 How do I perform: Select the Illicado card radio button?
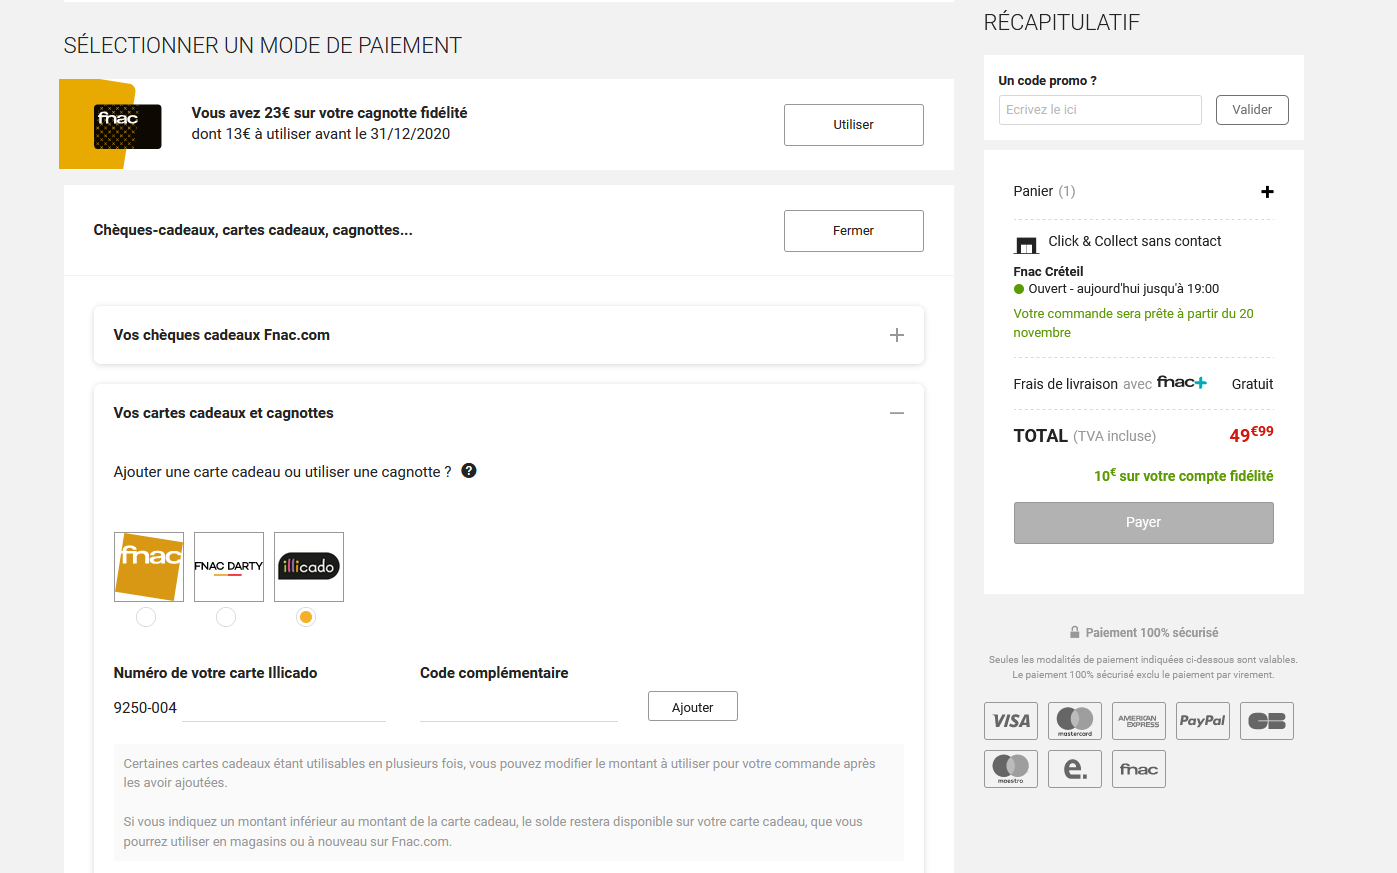306,617
